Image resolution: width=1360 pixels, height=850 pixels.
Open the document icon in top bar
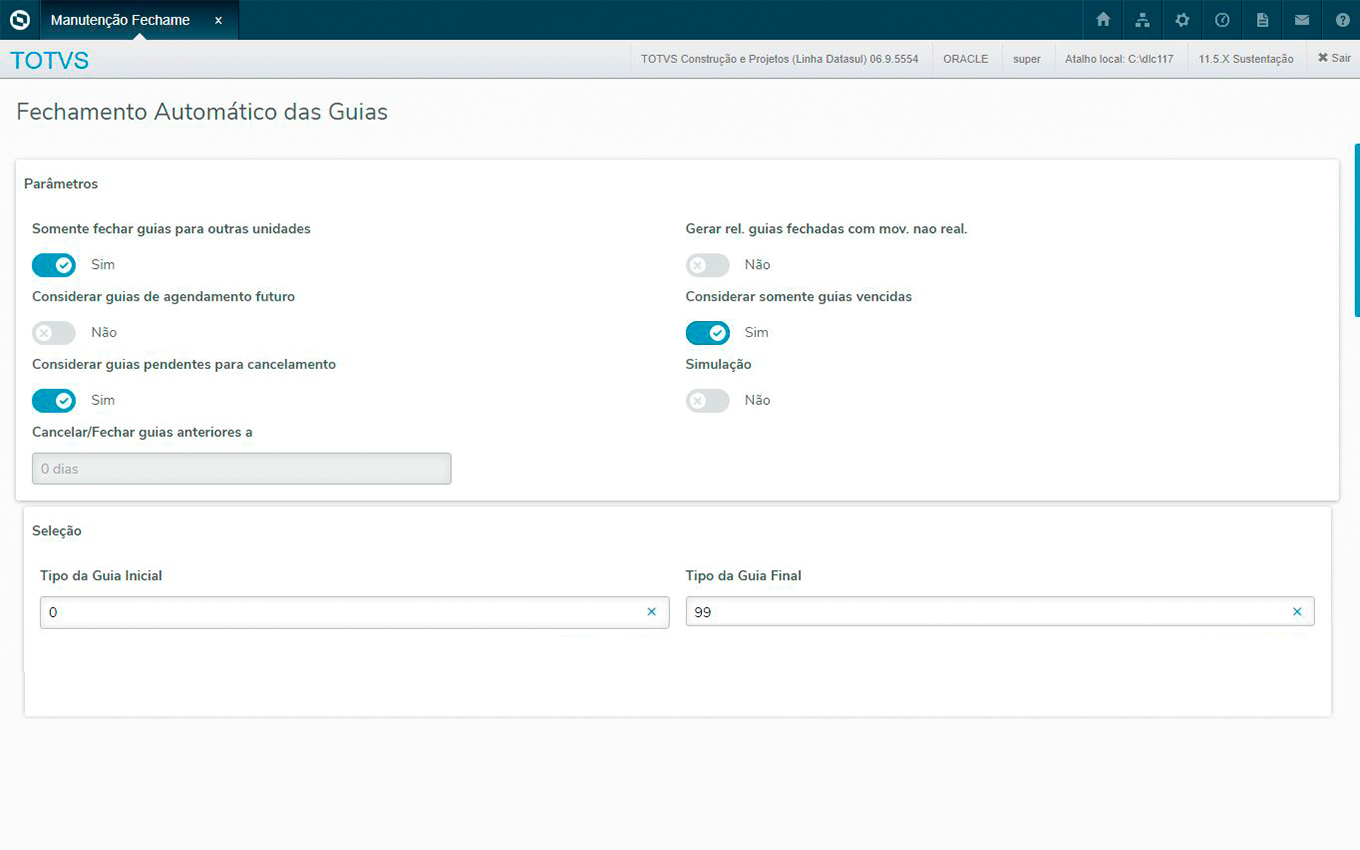pos(1262,20)
